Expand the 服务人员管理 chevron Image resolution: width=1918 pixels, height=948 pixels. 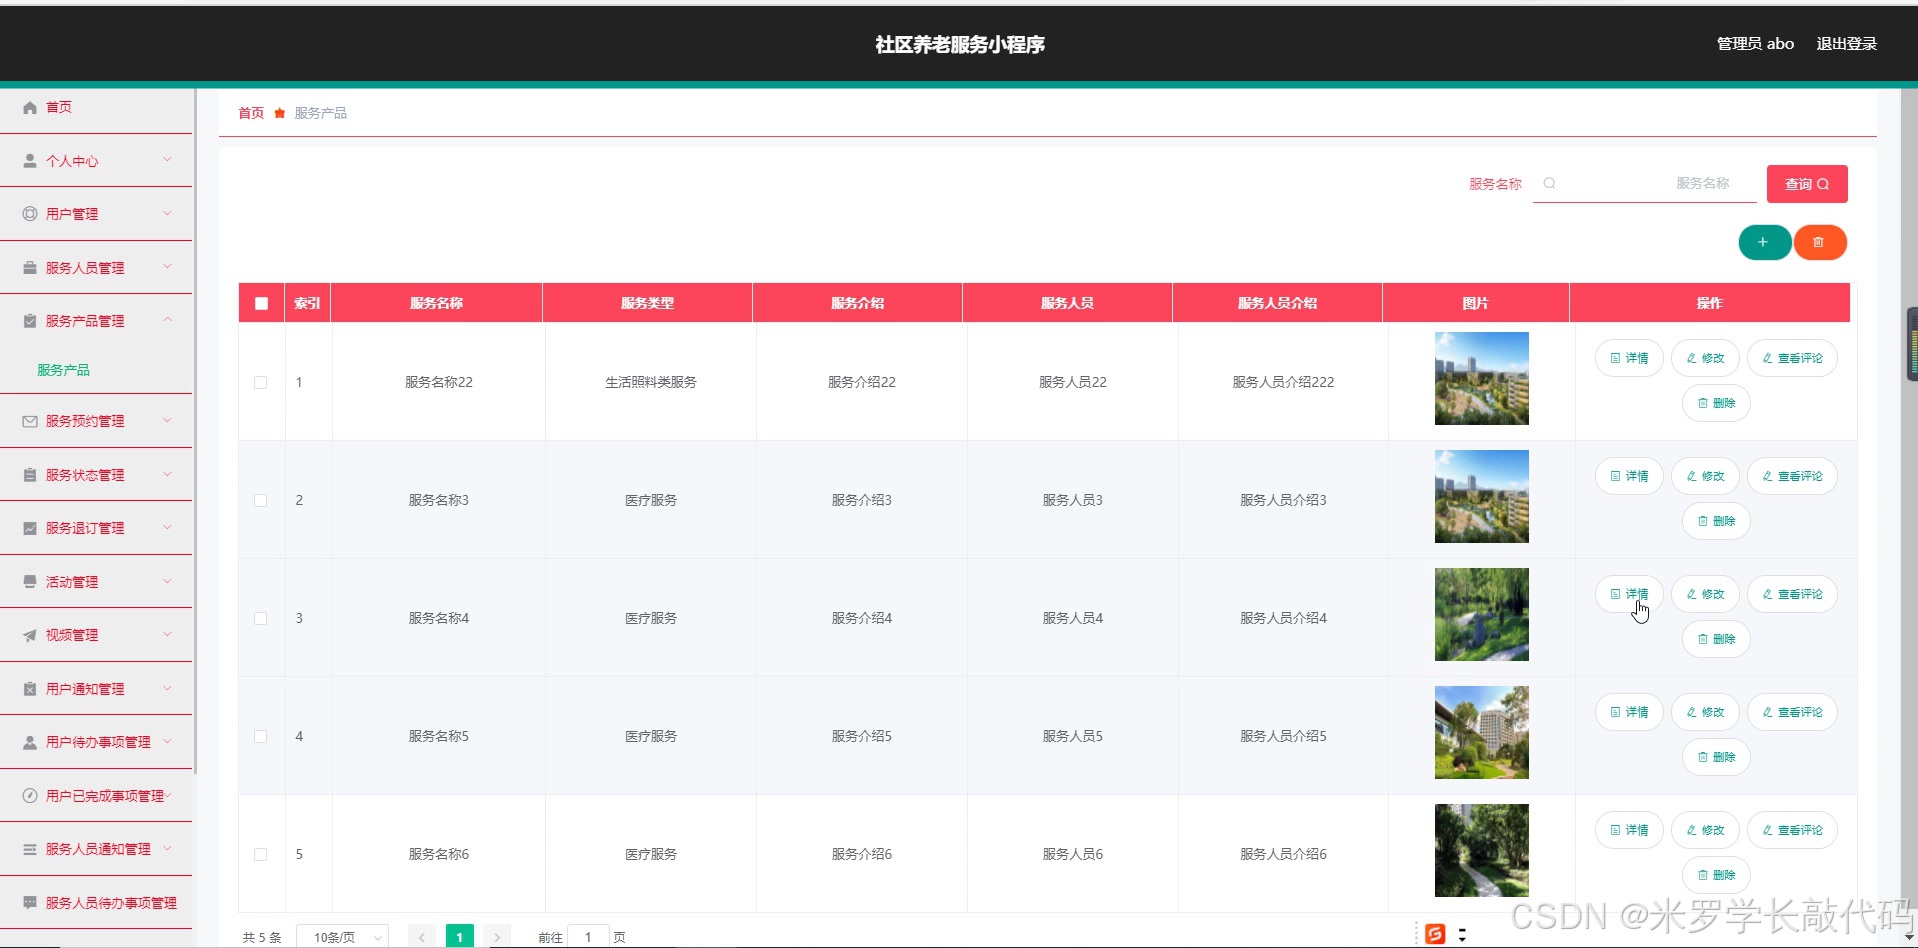tap(167, 267)
